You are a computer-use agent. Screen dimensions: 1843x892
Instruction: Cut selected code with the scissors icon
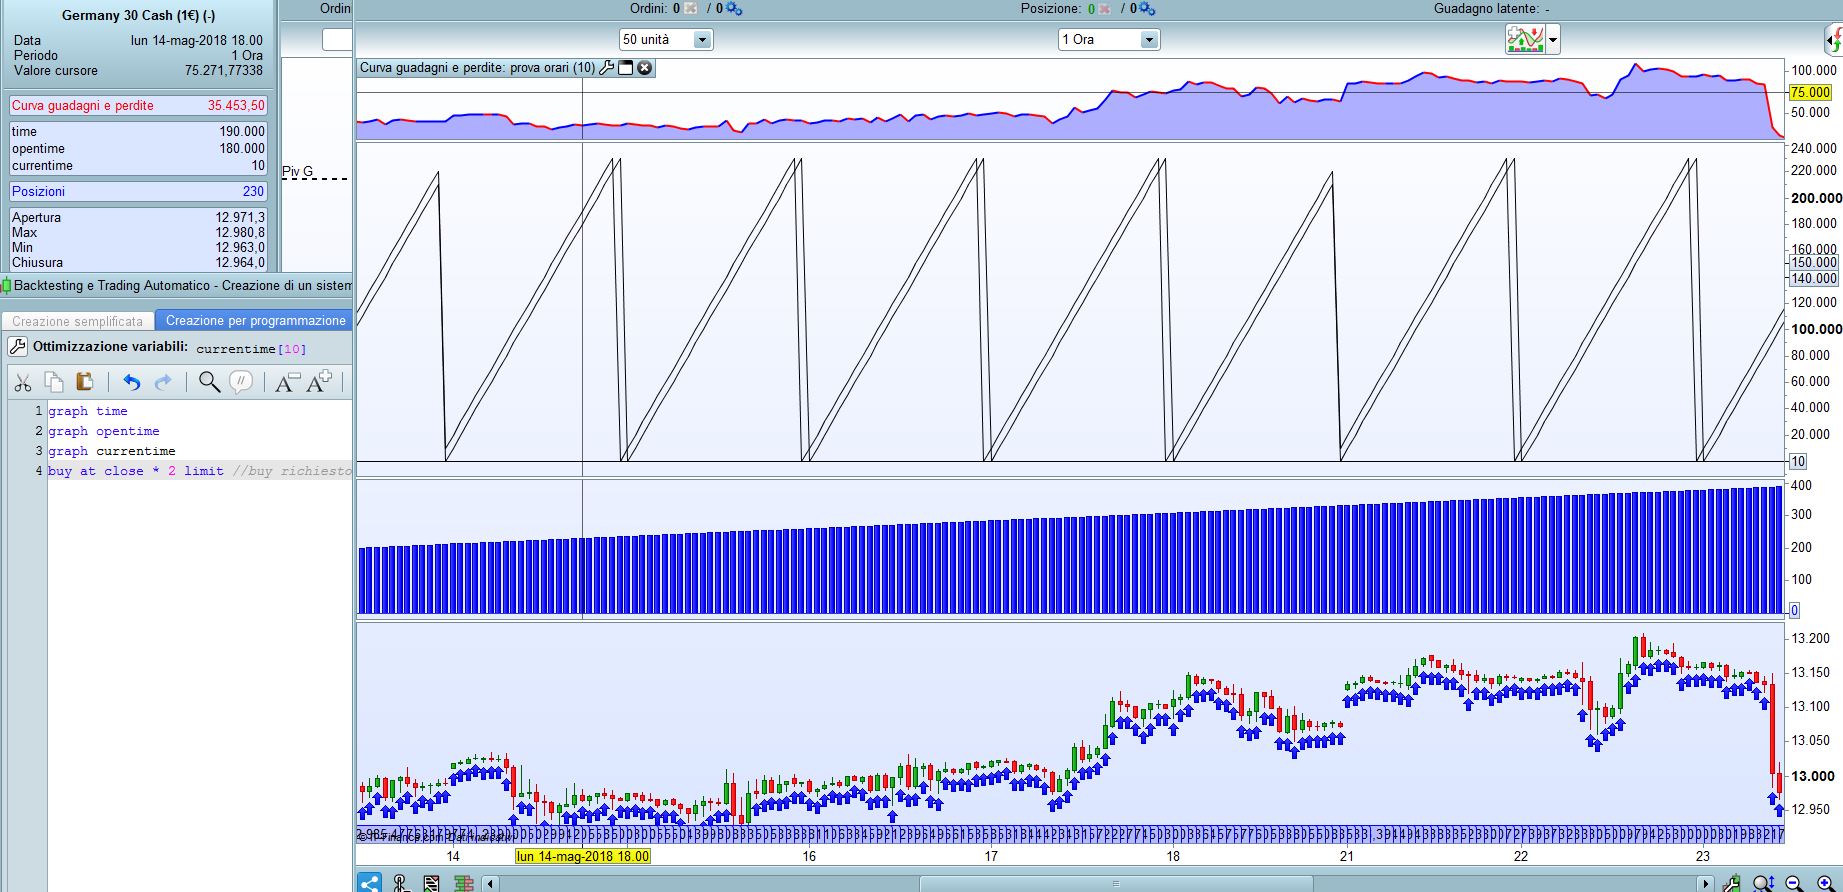tap(23, 382)
